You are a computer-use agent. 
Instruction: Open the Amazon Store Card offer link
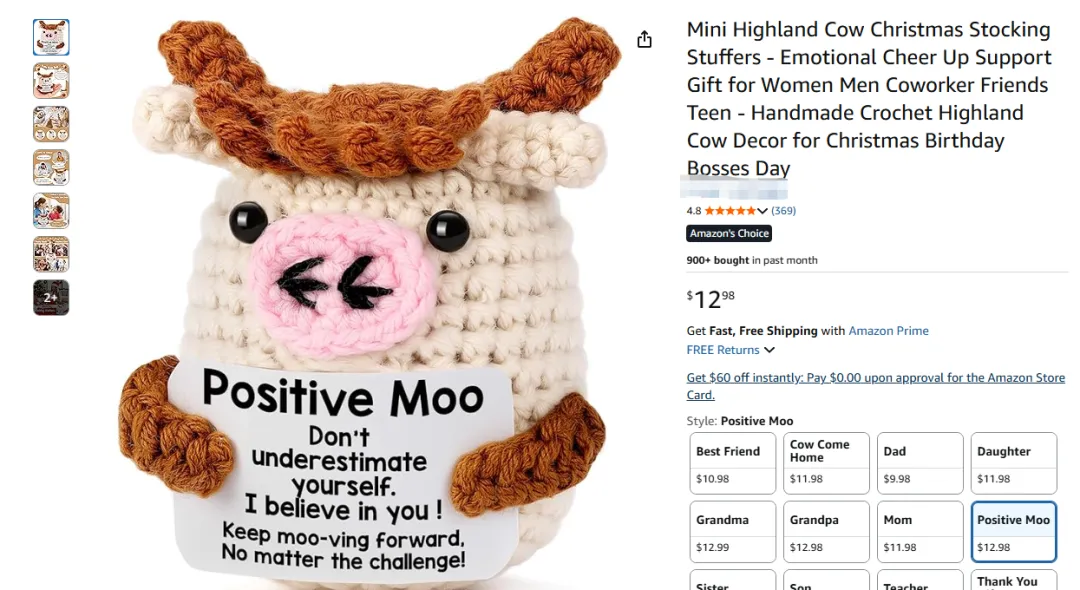[875, 386]
